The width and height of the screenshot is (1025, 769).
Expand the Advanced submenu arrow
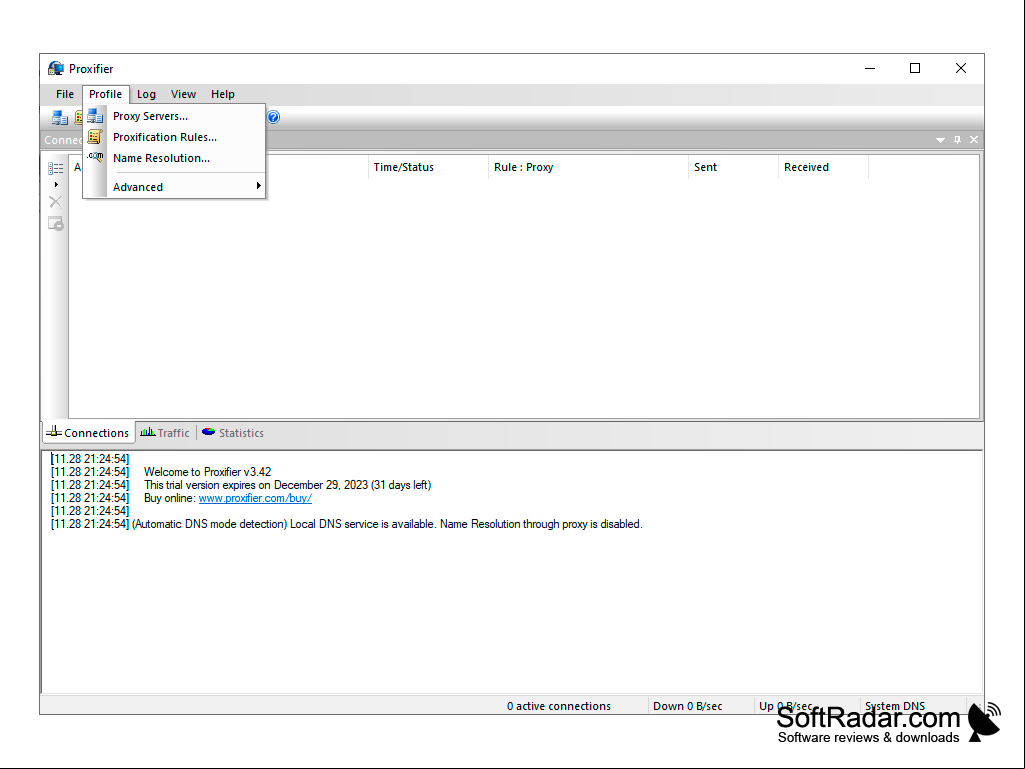(259, 186)
